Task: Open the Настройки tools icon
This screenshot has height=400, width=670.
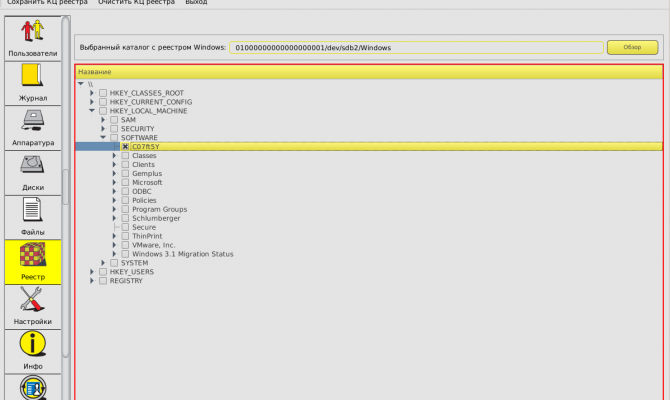Action: pyautogui.click(x=32, y=299)
